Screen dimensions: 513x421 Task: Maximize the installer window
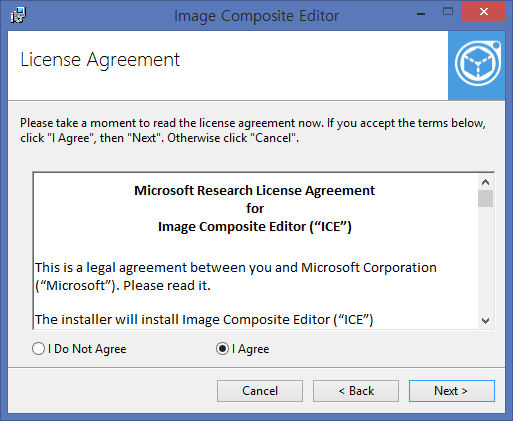click(x=448, y=12)
